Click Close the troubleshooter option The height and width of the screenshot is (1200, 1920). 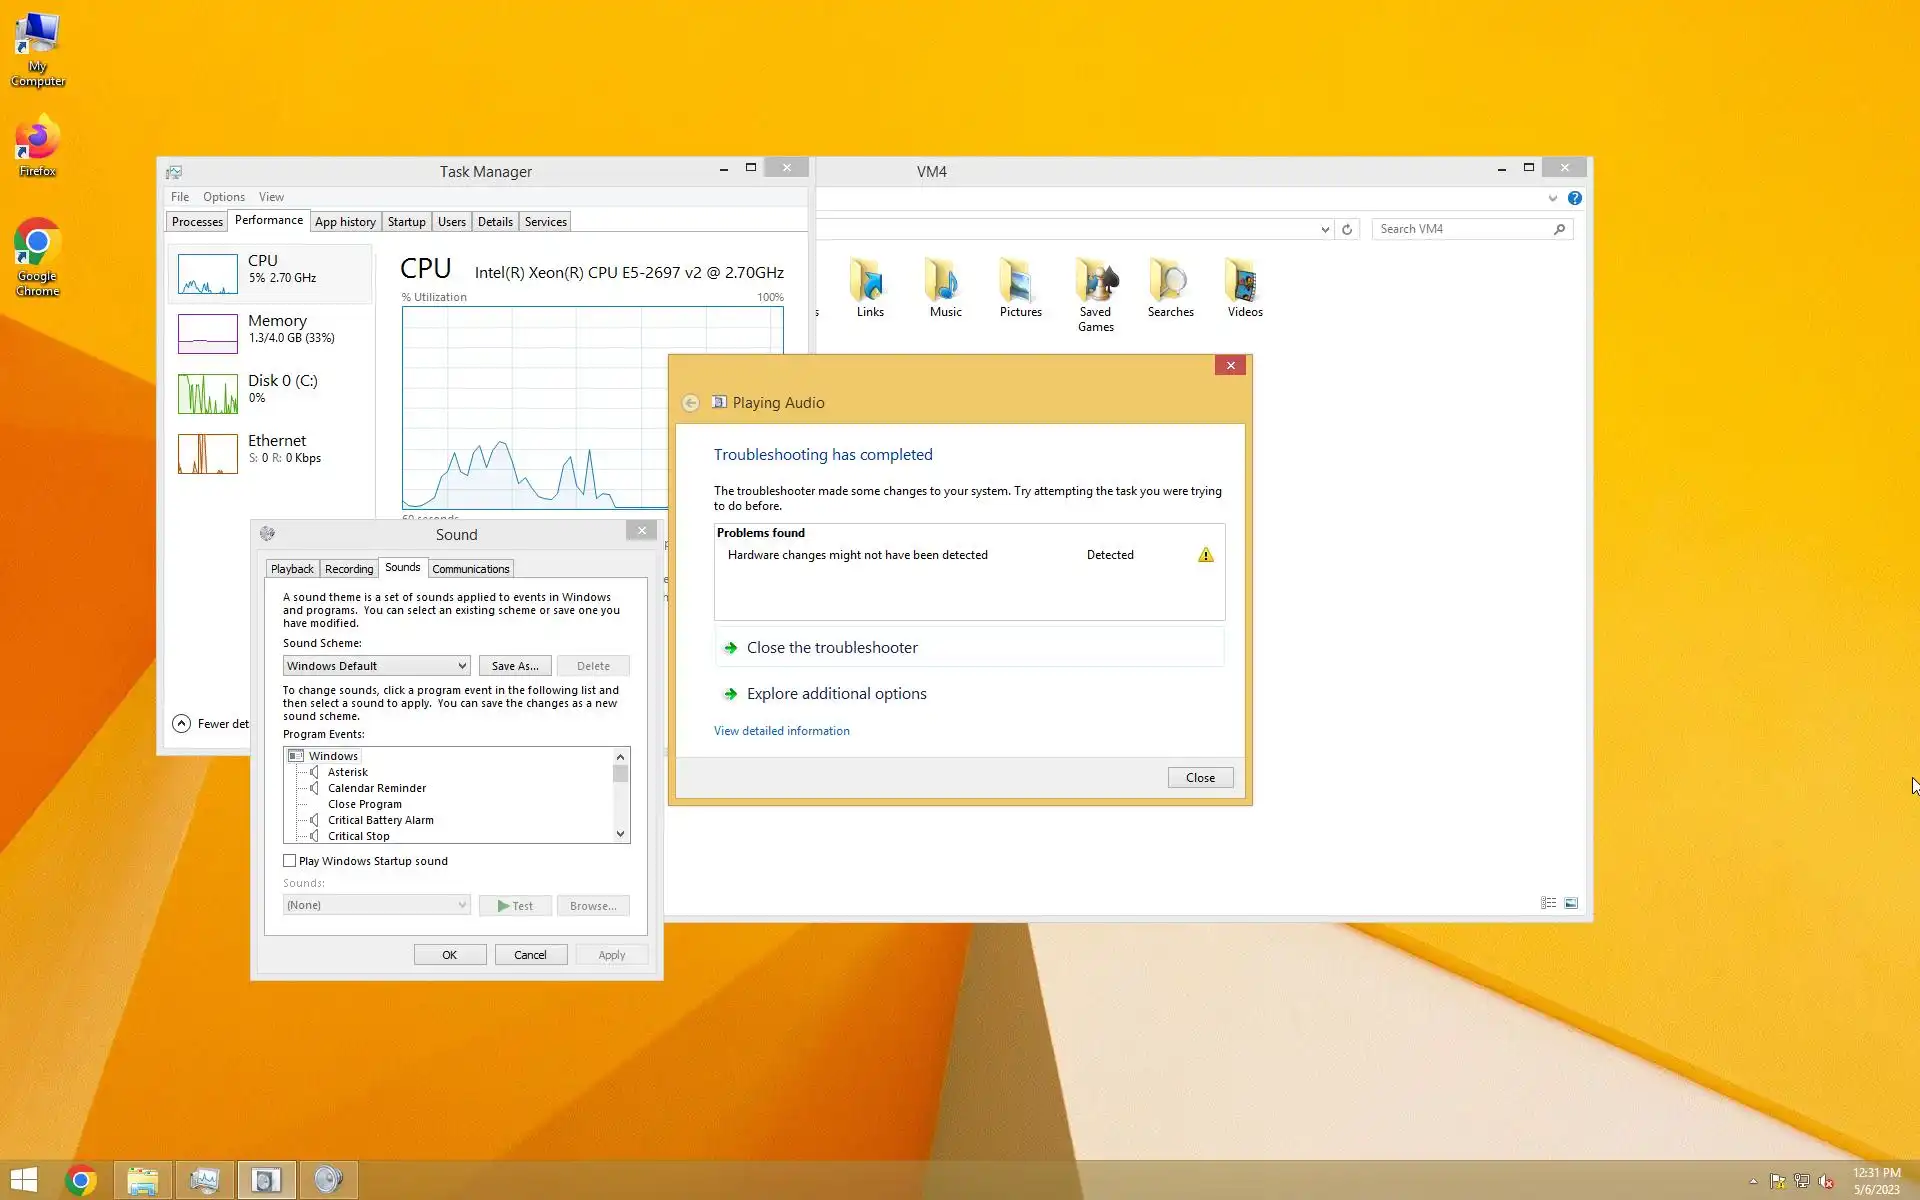coord(831,648)
